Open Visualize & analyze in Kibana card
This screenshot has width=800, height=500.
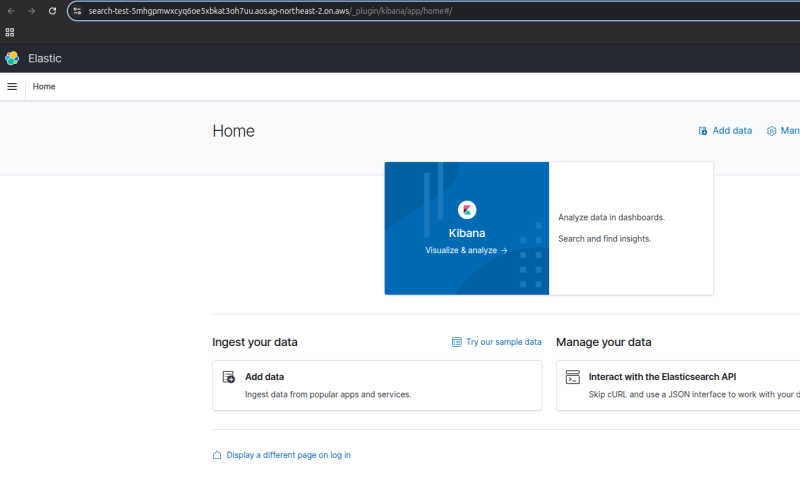[x=466, y=250]
